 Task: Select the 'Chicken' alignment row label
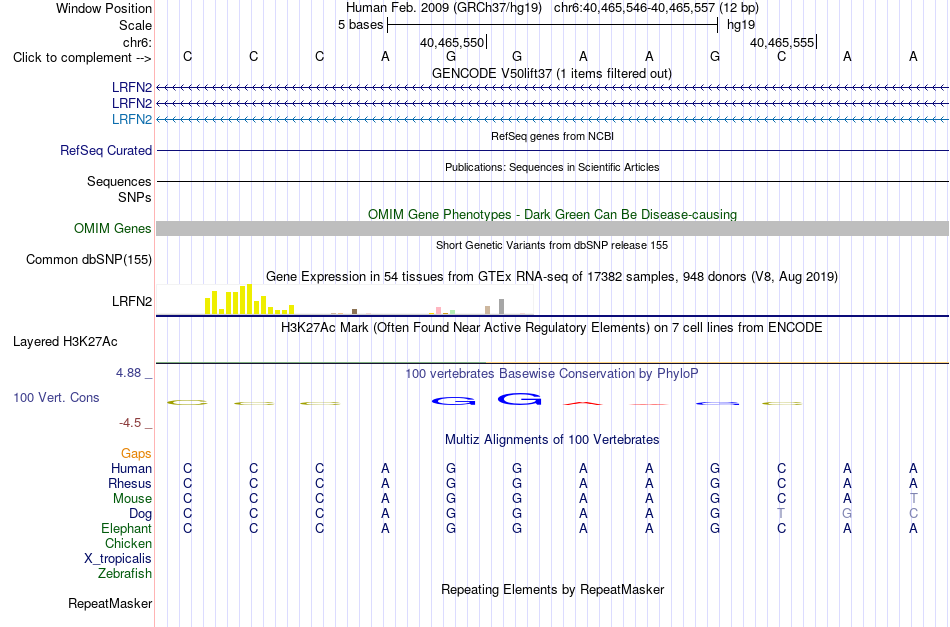pyautogui.click(x=128, y=543)
